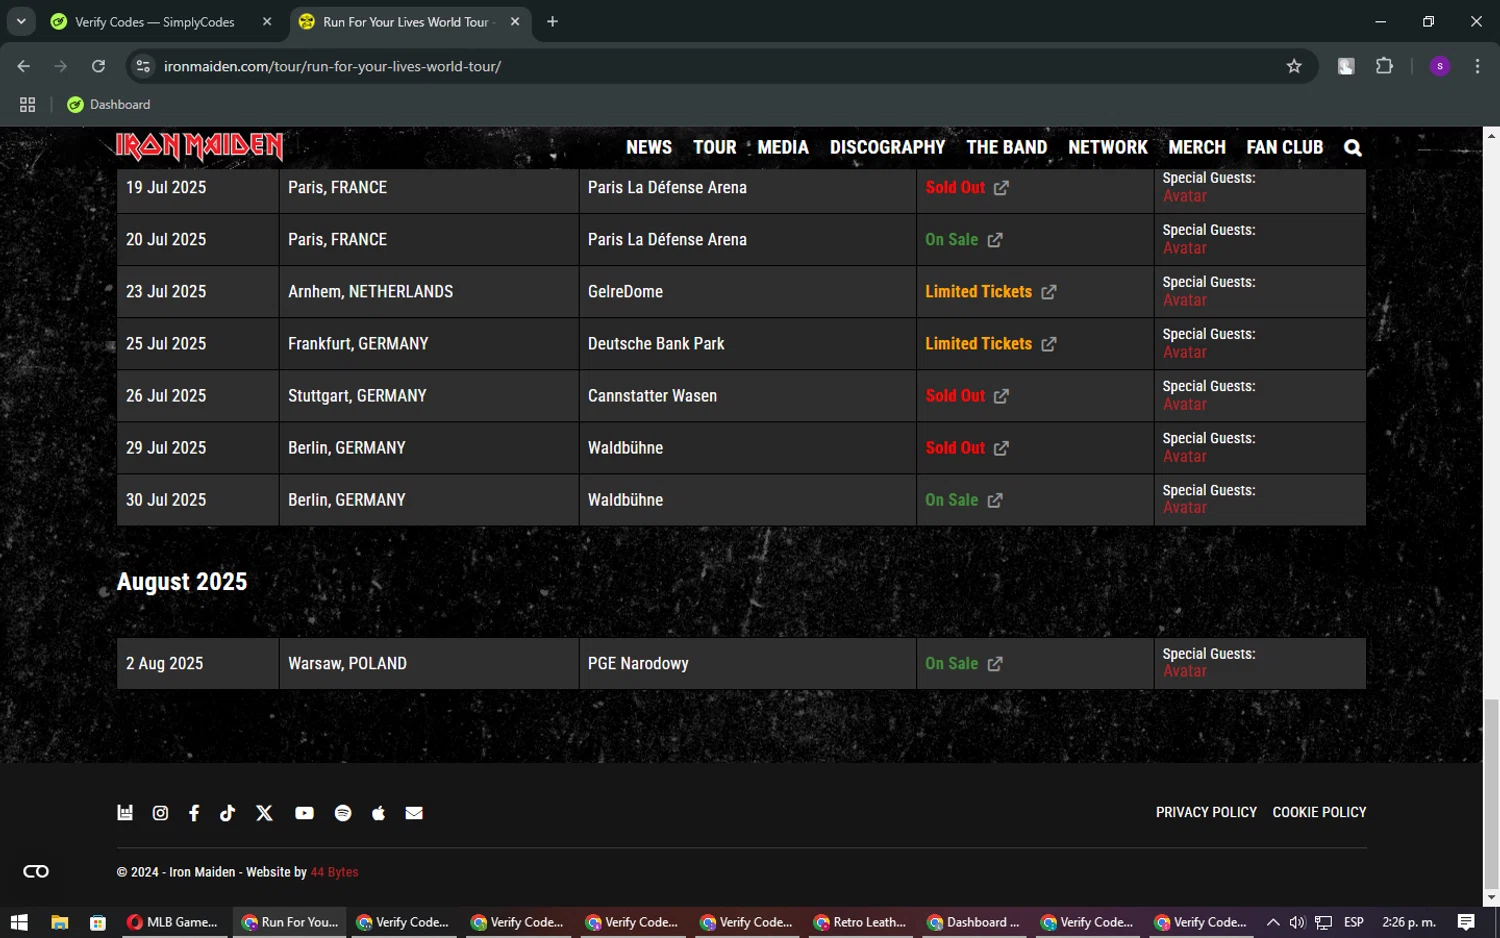Click Limited Tickets for Frankfurt Deutsche Bank Park
Screen dimensions: 1500x938
[979, 344]
